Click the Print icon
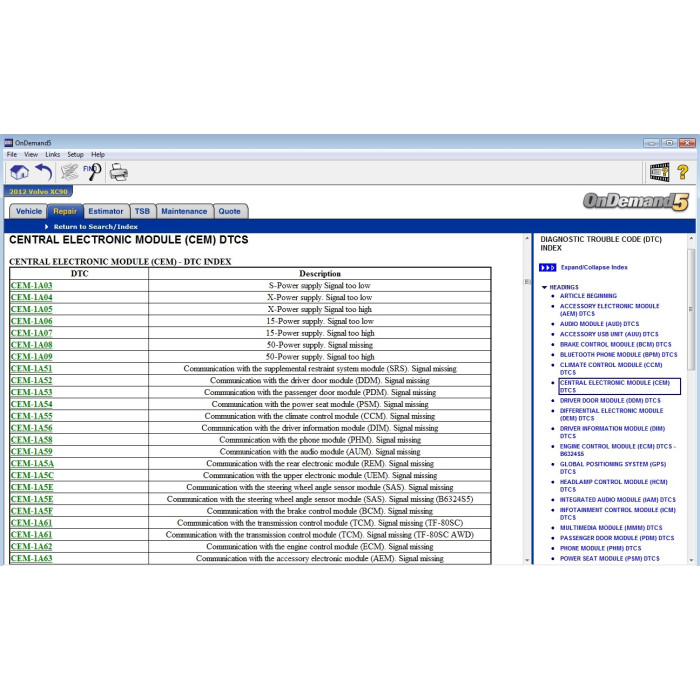The width and height of the screenshot is (700, 700). click(119, 172)
